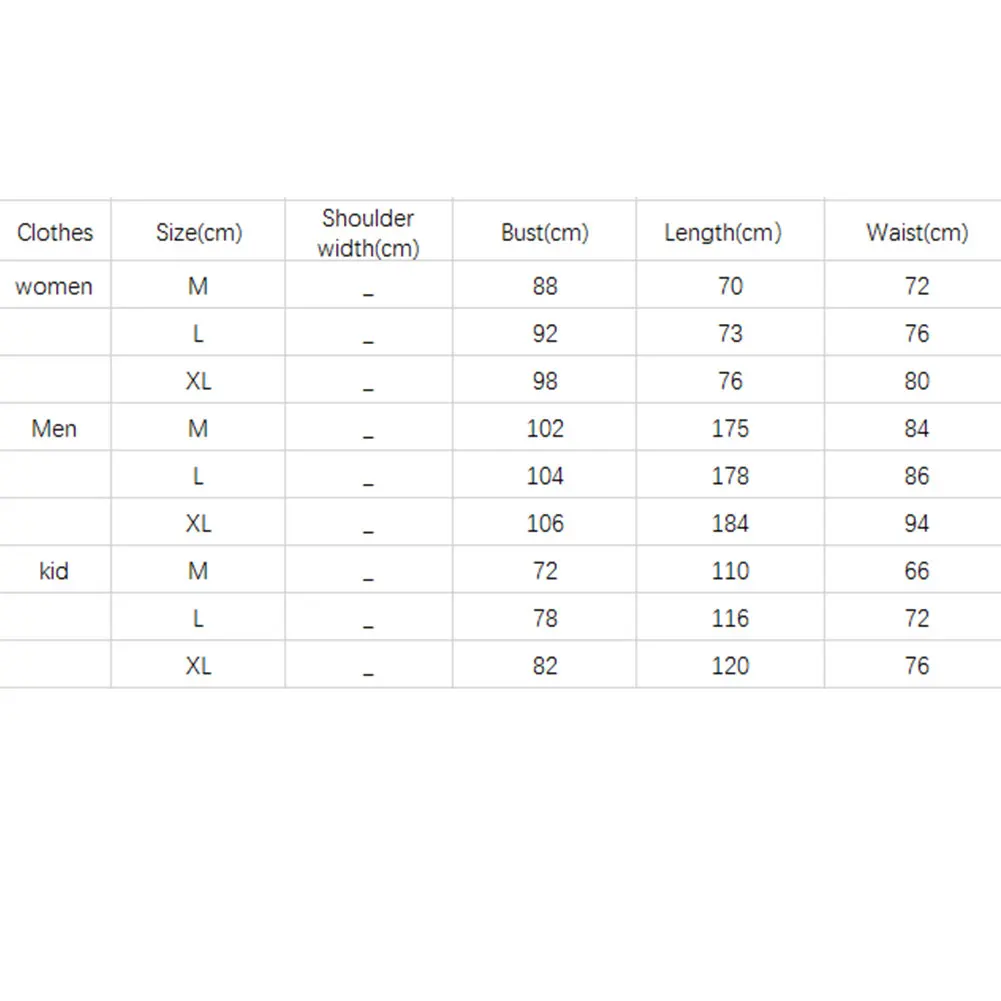The height and width of the screenshot is (1001, 1001).
Task: Click women's L length value 73
Action: pos(730,334)
